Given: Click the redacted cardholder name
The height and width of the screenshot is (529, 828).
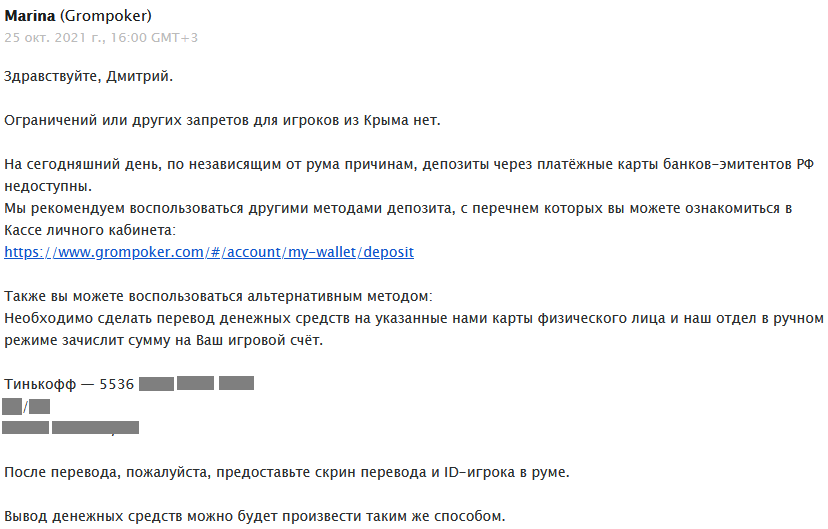Looking at the screenshot, I should (x=70, y=428).
